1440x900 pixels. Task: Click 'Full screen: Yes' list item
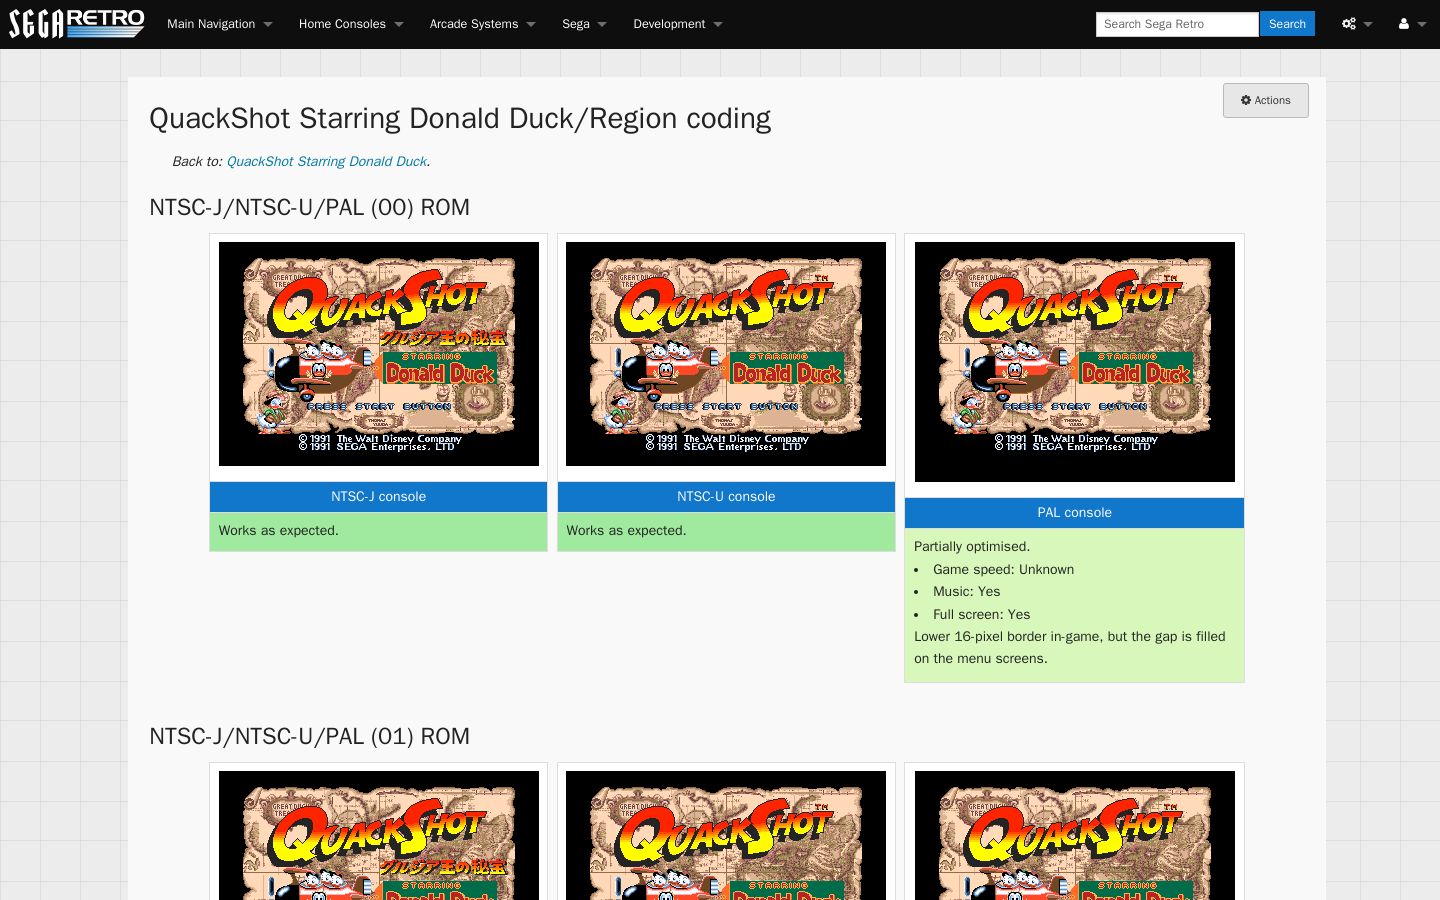(x=981, y=615)
